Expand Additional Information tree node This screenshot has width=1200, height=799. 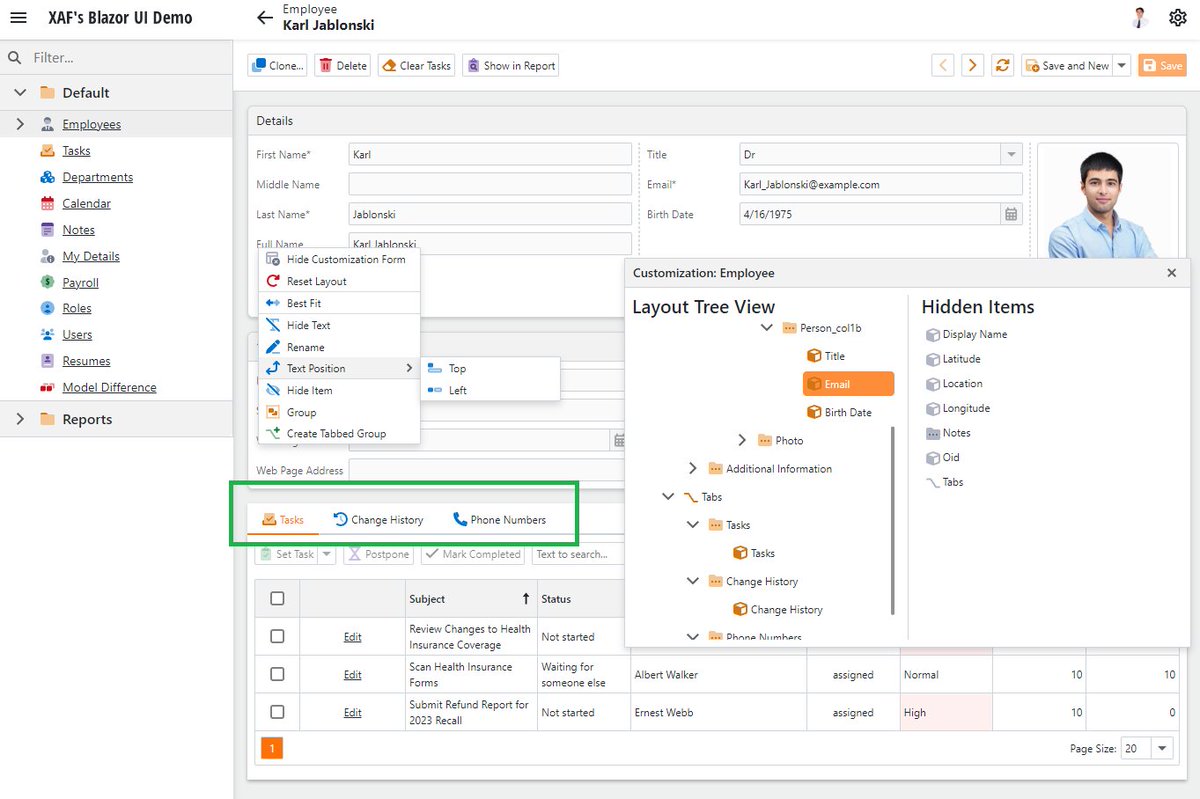[693, 469]
